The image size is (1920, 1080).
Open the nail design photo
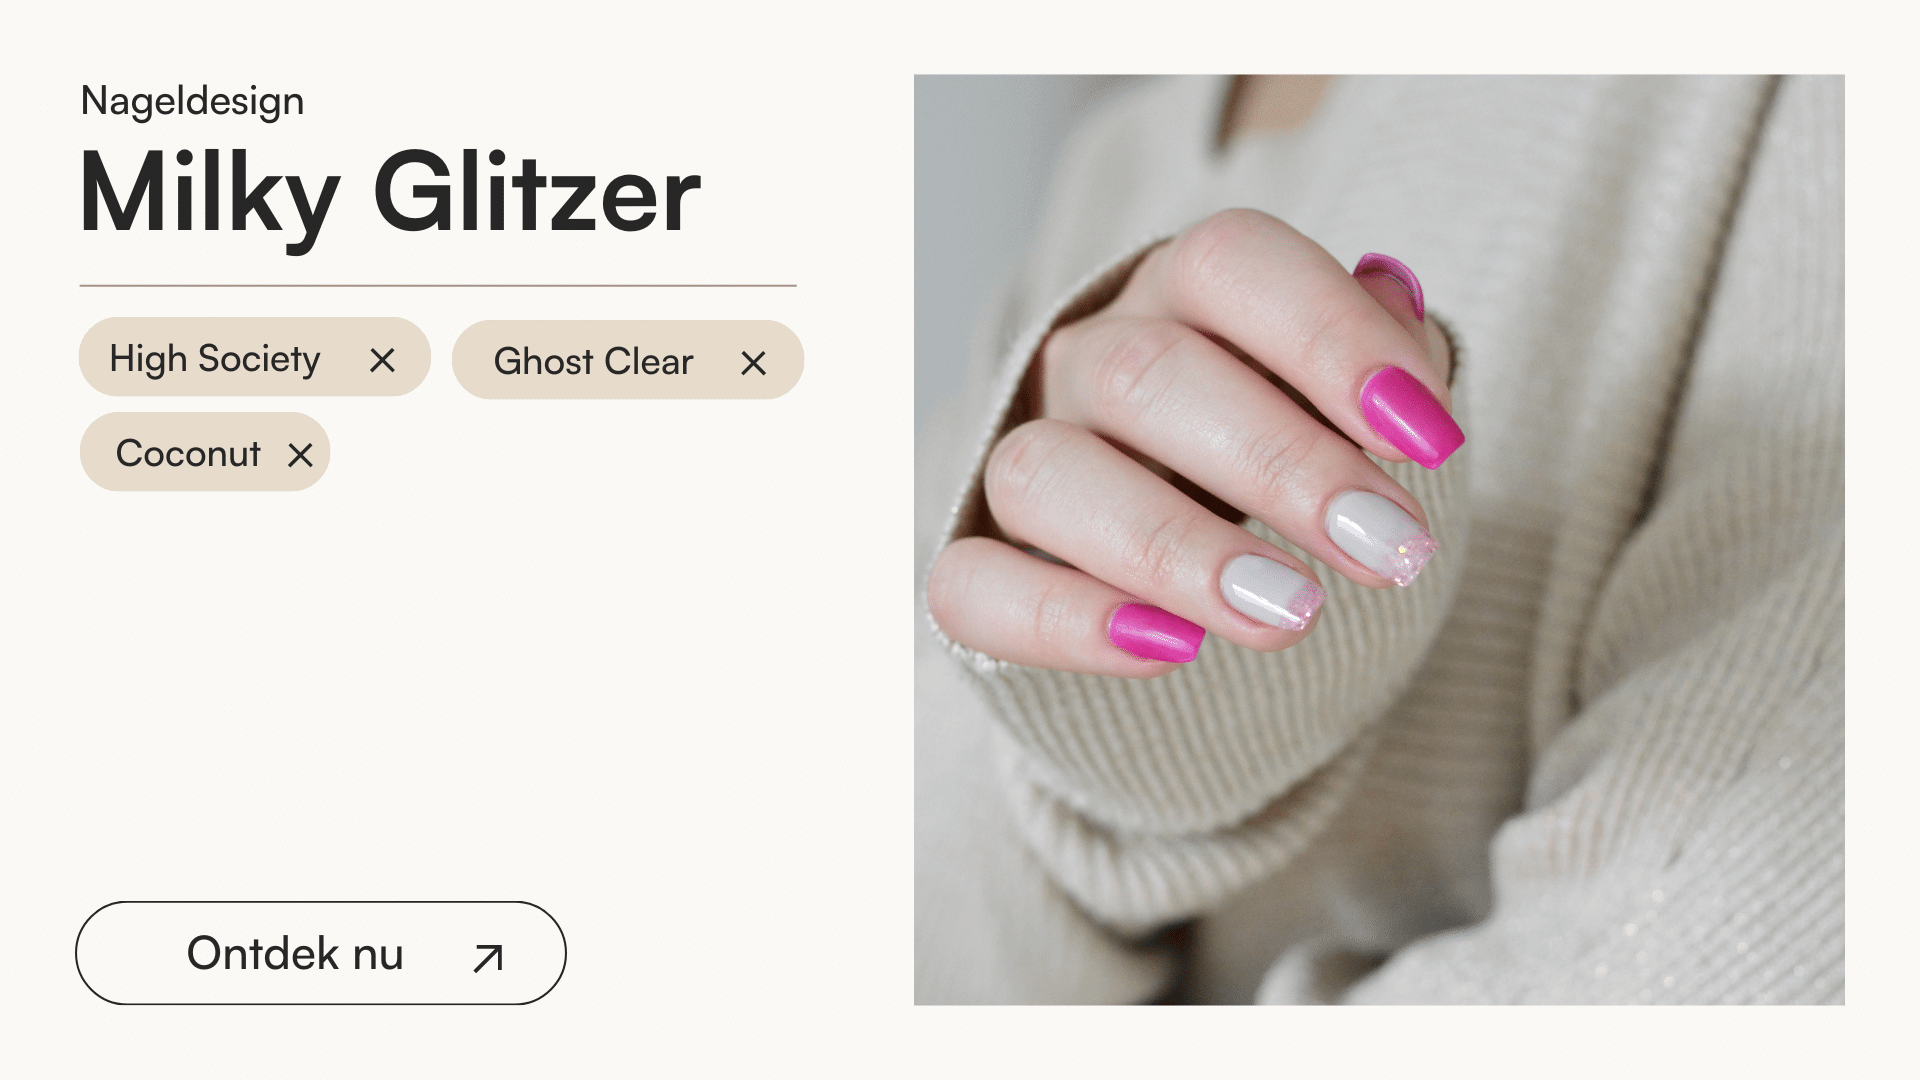(x=1379, y=539)
